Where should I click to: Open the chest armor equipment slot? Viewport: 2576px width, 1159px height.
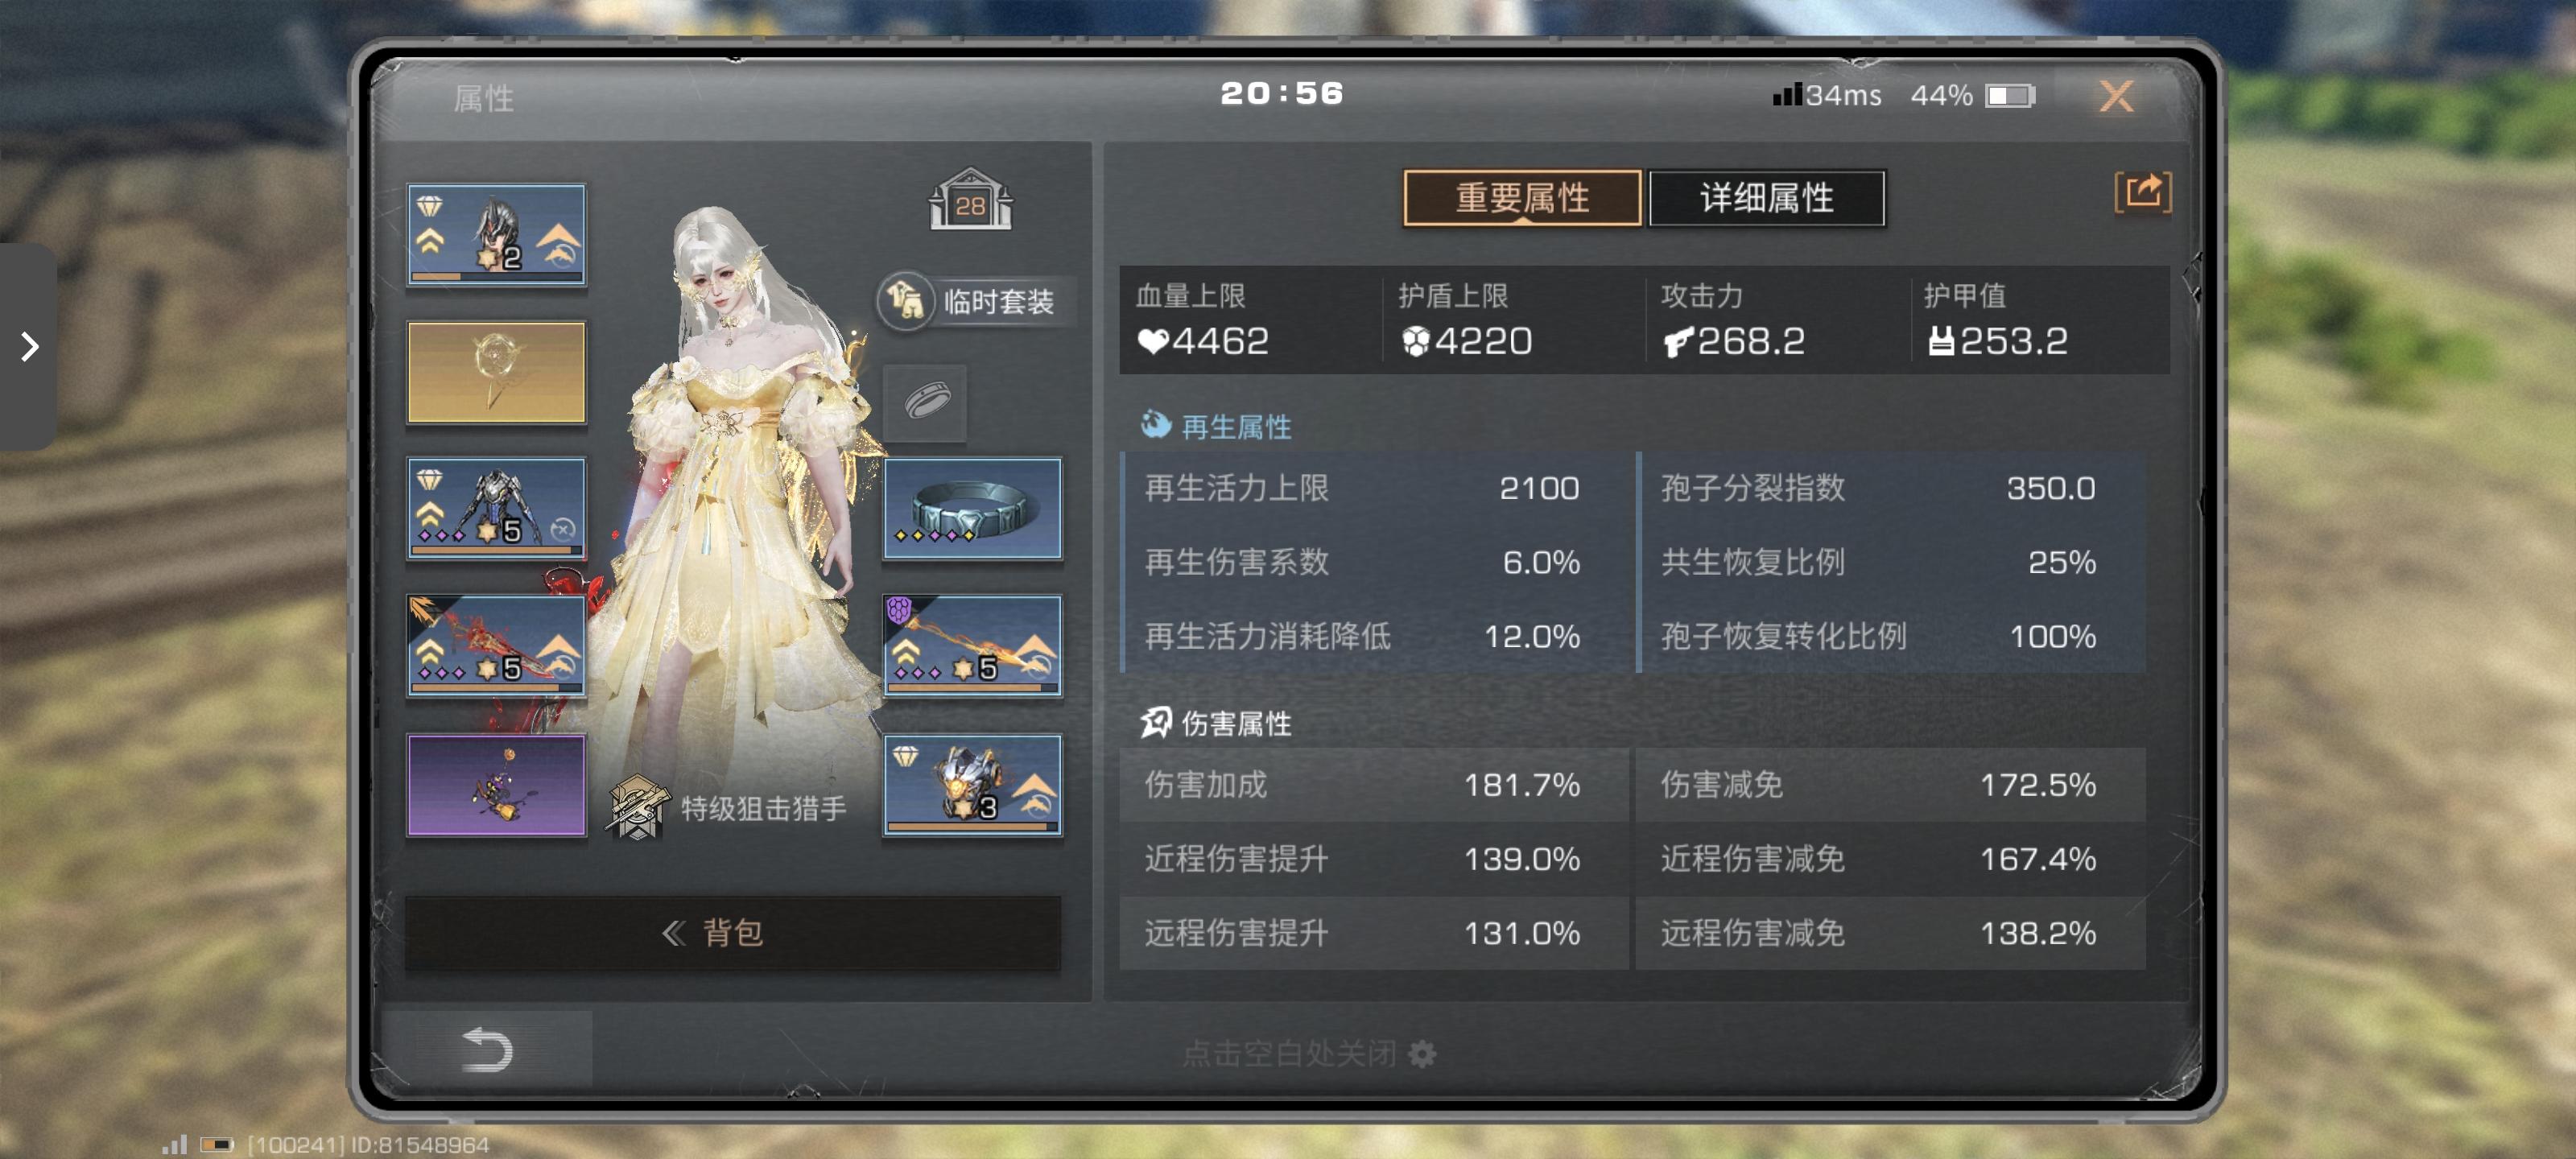(x=496, y=508)
